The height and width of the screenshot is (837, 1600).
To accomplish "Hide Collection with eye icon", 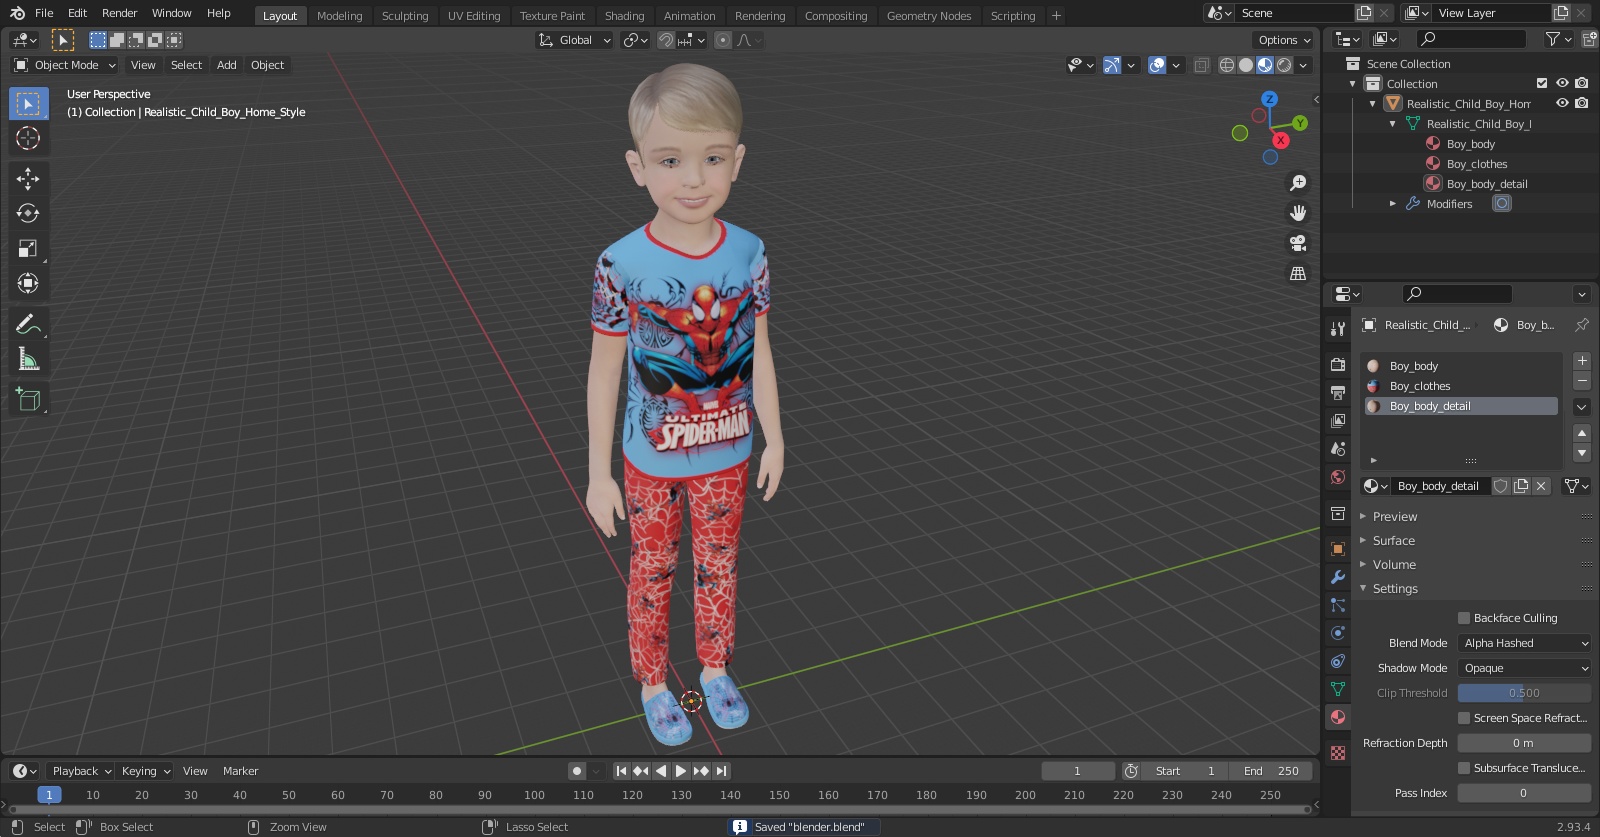I will (1562, 83).
